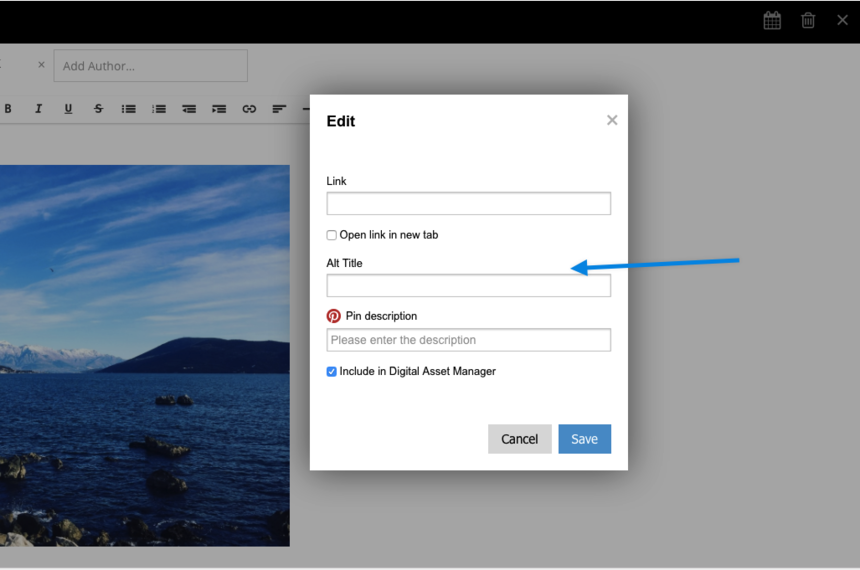Image resolution: width=860 pixels, height=570 pixels.
Task: Increase the paragraph indent
Action: click(x=219, y=109)
